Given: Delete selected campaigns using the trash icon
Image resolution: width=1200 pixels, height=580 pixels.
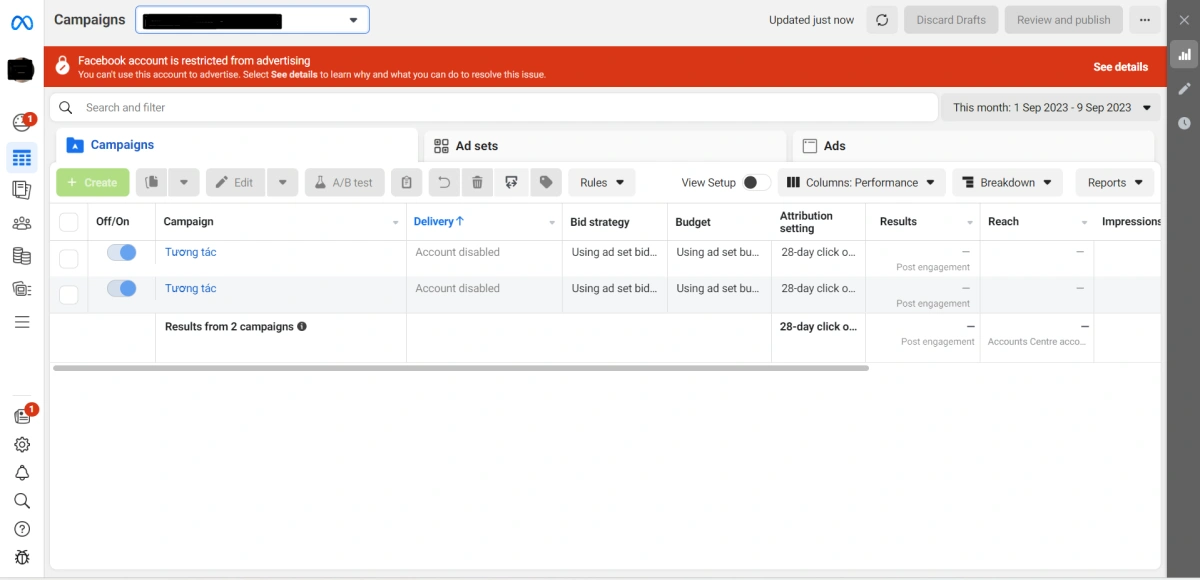Looking at the screenshot, I should coord(478,182).
